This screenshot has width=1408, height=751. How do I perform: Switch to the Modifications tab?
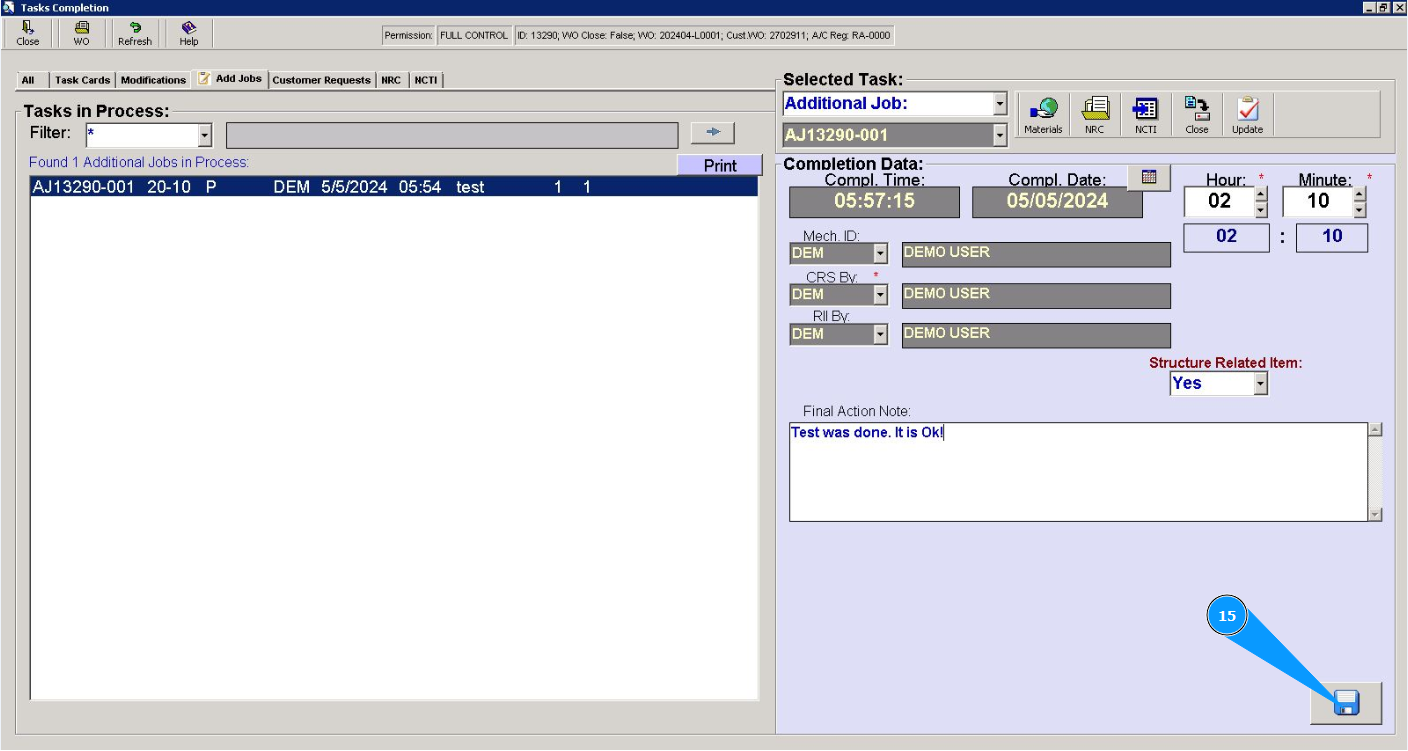pos(153,80)
